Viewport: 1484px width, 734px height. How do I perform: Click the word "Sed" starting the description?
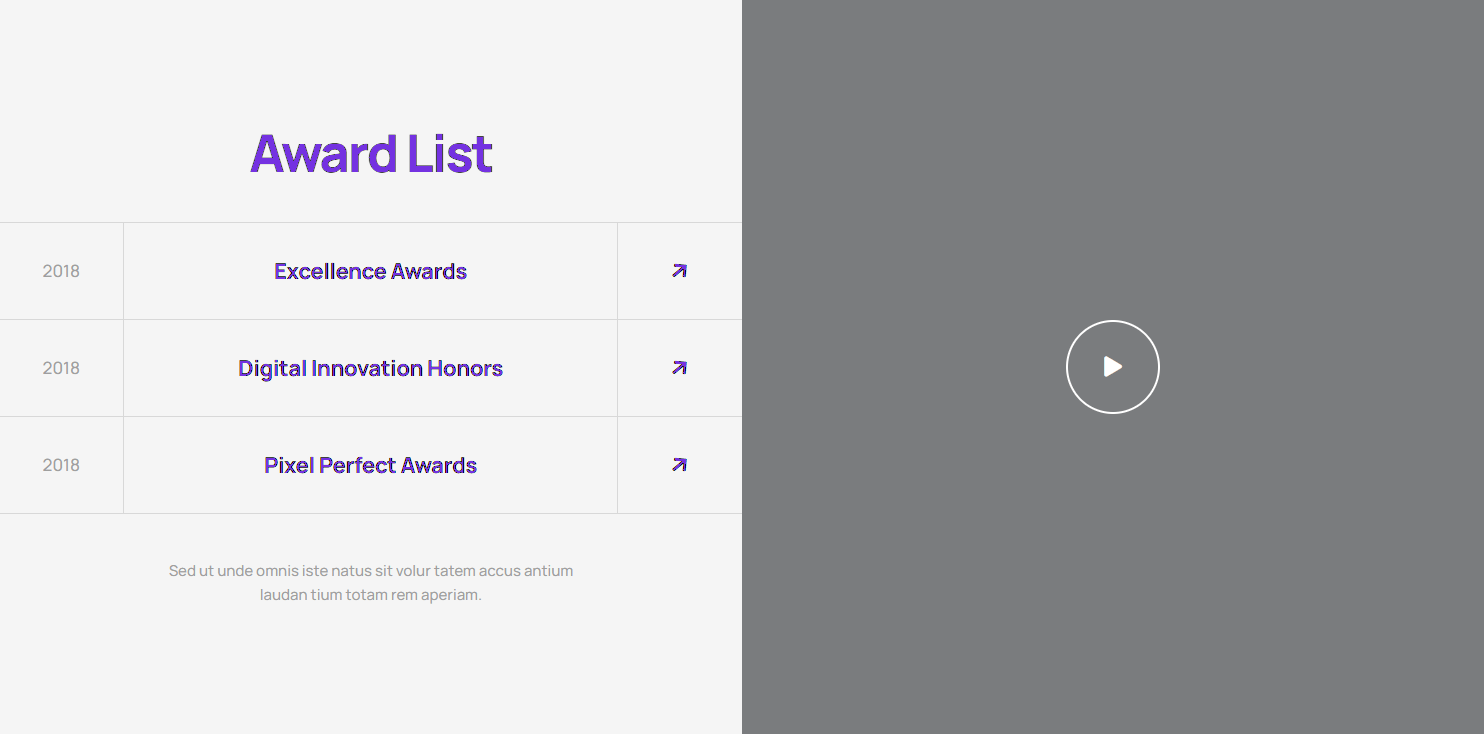181,571
